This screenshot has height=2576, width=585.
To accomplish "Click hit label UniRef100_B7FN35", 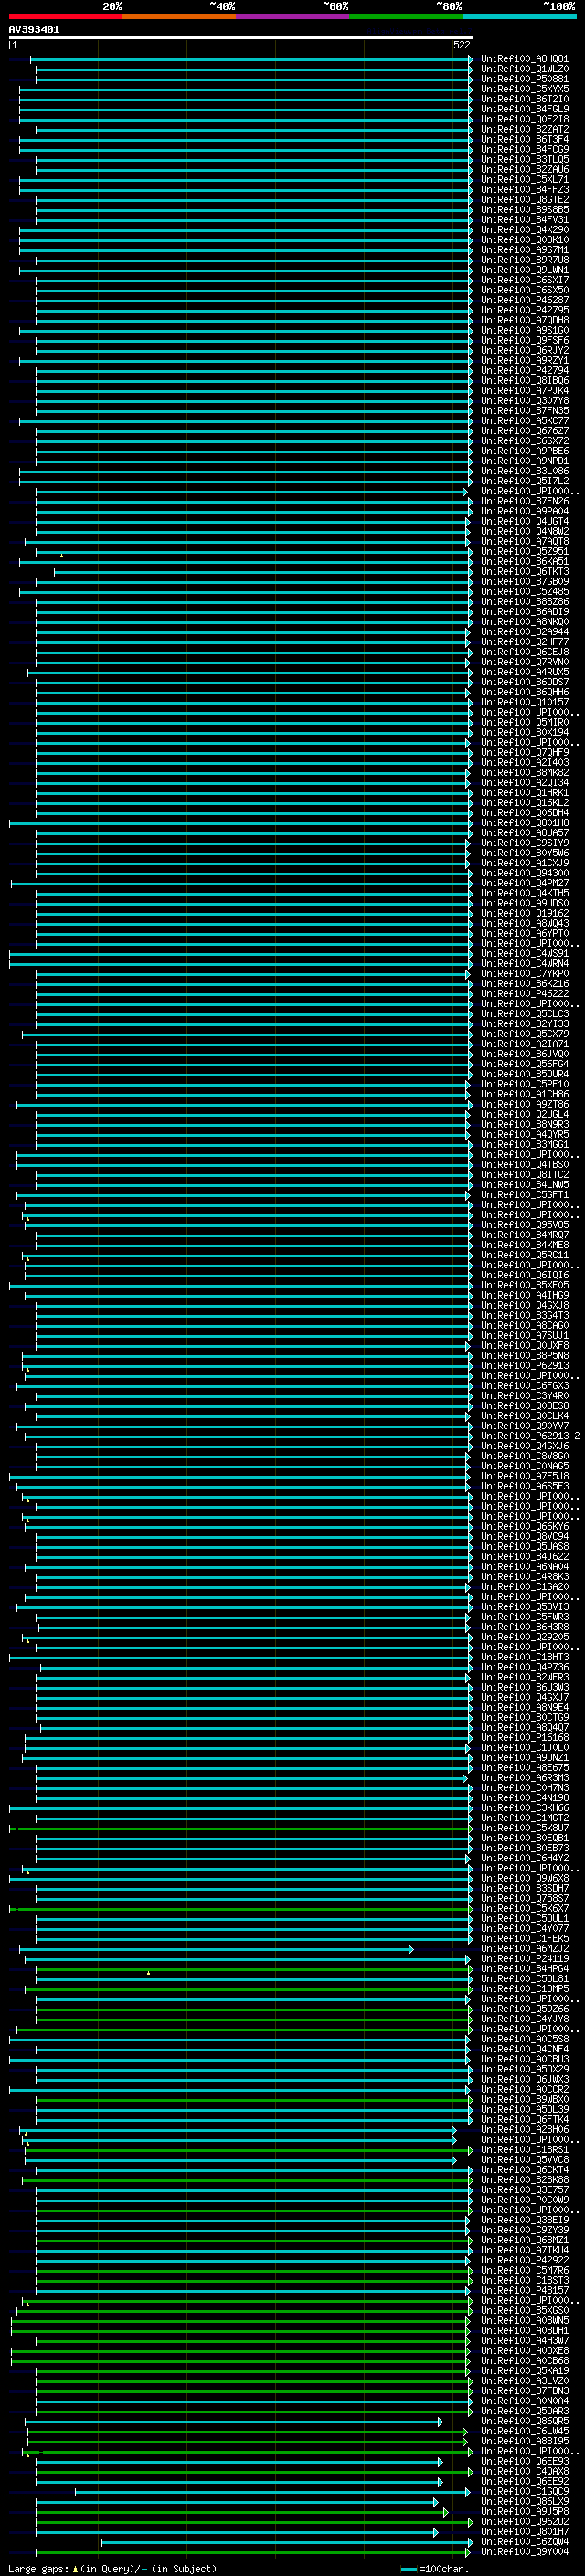I will pos(525,410).
